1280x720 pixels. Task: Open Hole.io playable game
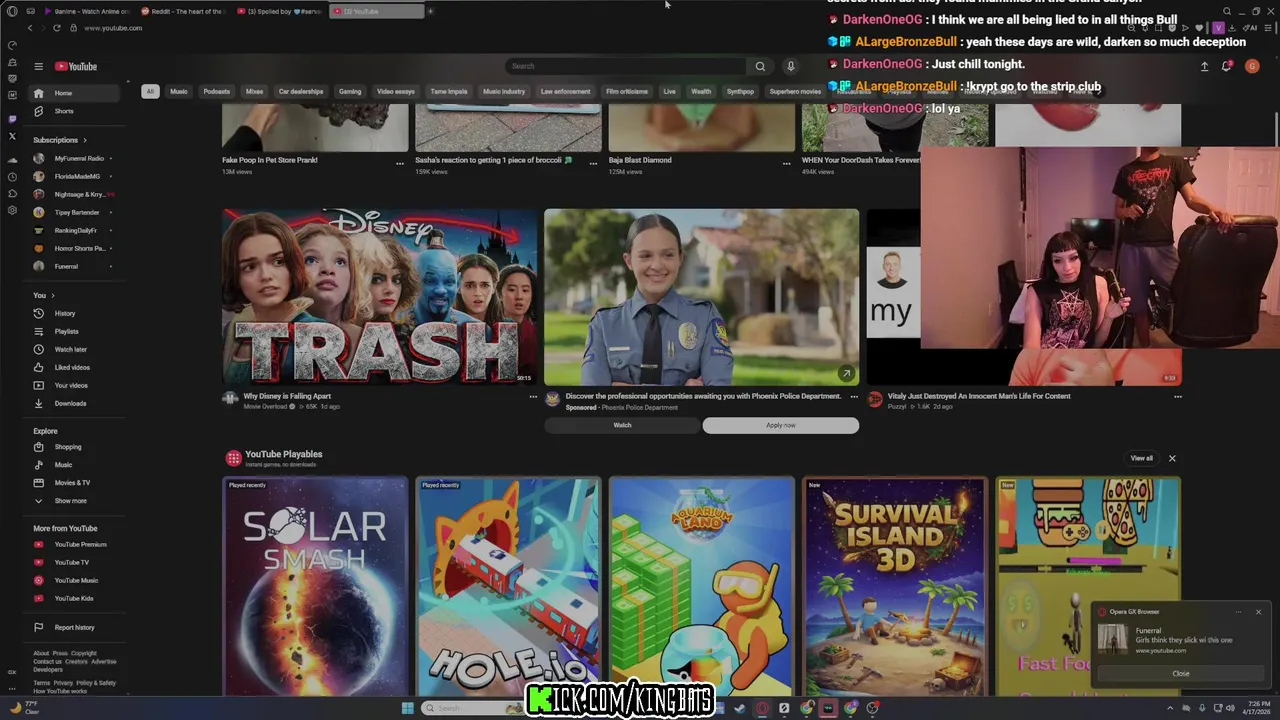(x=508, y=585)
